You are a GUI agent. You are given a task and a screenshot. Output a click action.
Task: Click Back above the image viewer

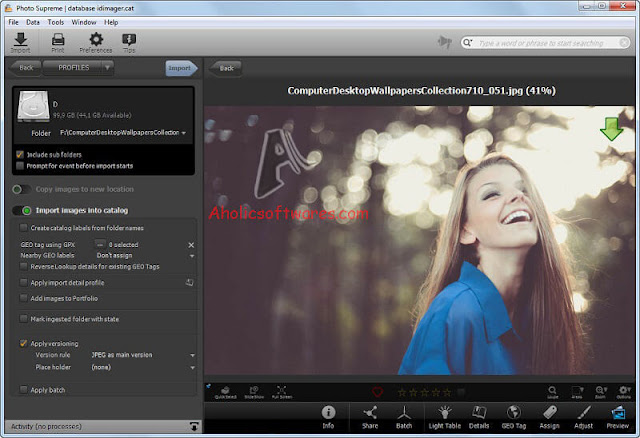pos(225,68)
